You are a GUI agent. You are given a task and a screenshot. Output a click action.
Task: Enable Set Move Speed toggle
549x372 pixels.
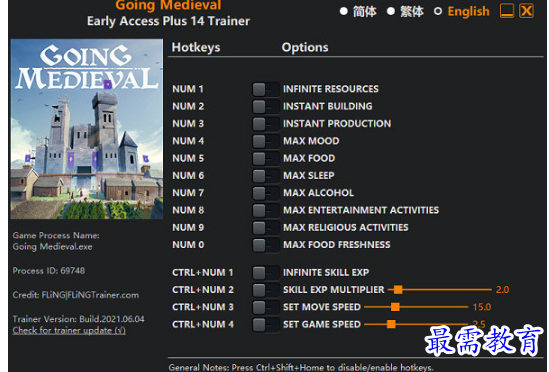[x=265, y=307]
